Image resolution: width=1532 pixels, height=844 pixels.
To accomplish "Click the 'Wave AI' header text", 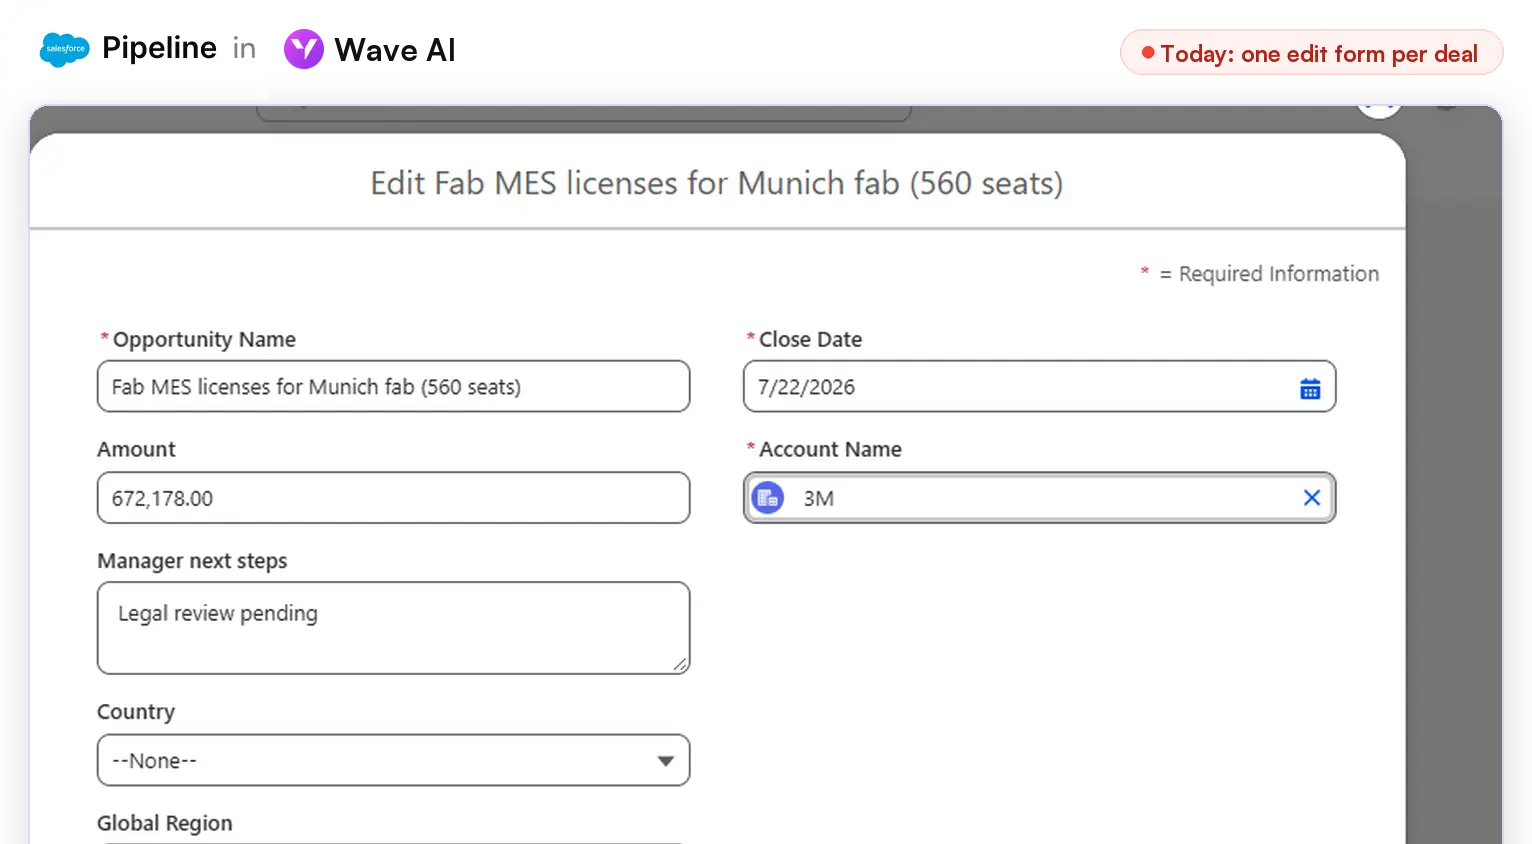I will click(395, 50).
